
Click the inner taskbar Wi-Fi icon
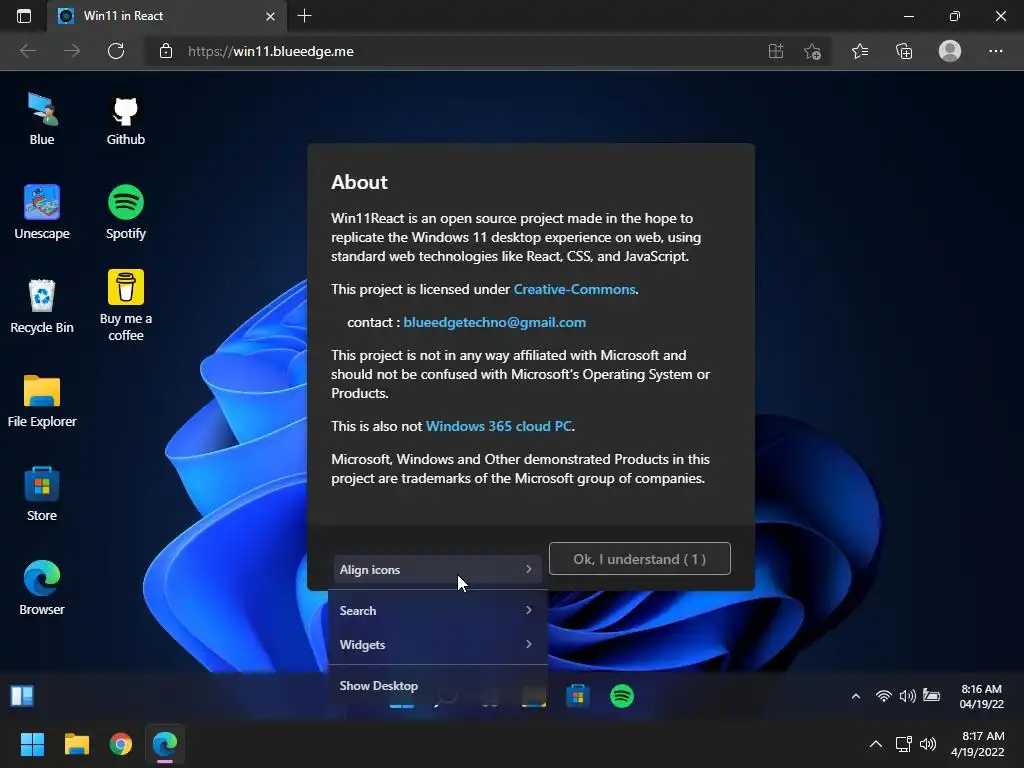coord(883,696)
